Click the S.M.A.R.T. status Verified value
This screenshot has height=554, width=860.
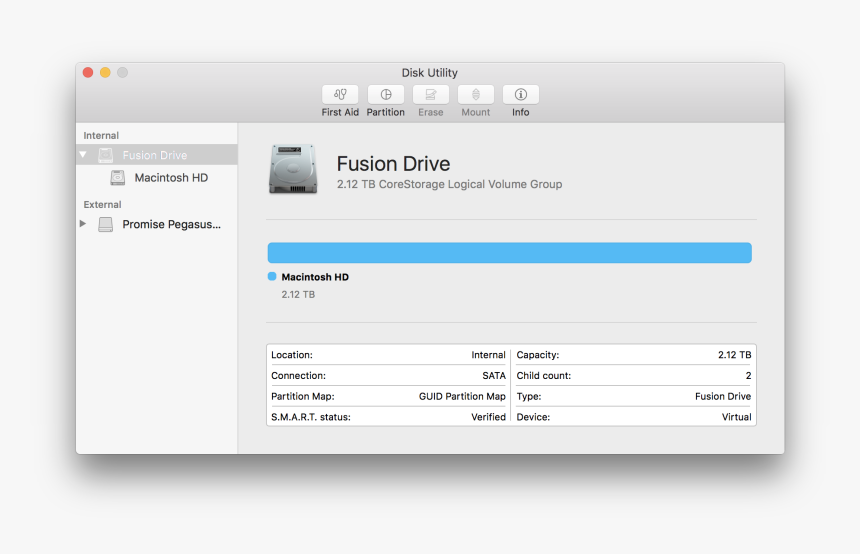coord(488,417)
